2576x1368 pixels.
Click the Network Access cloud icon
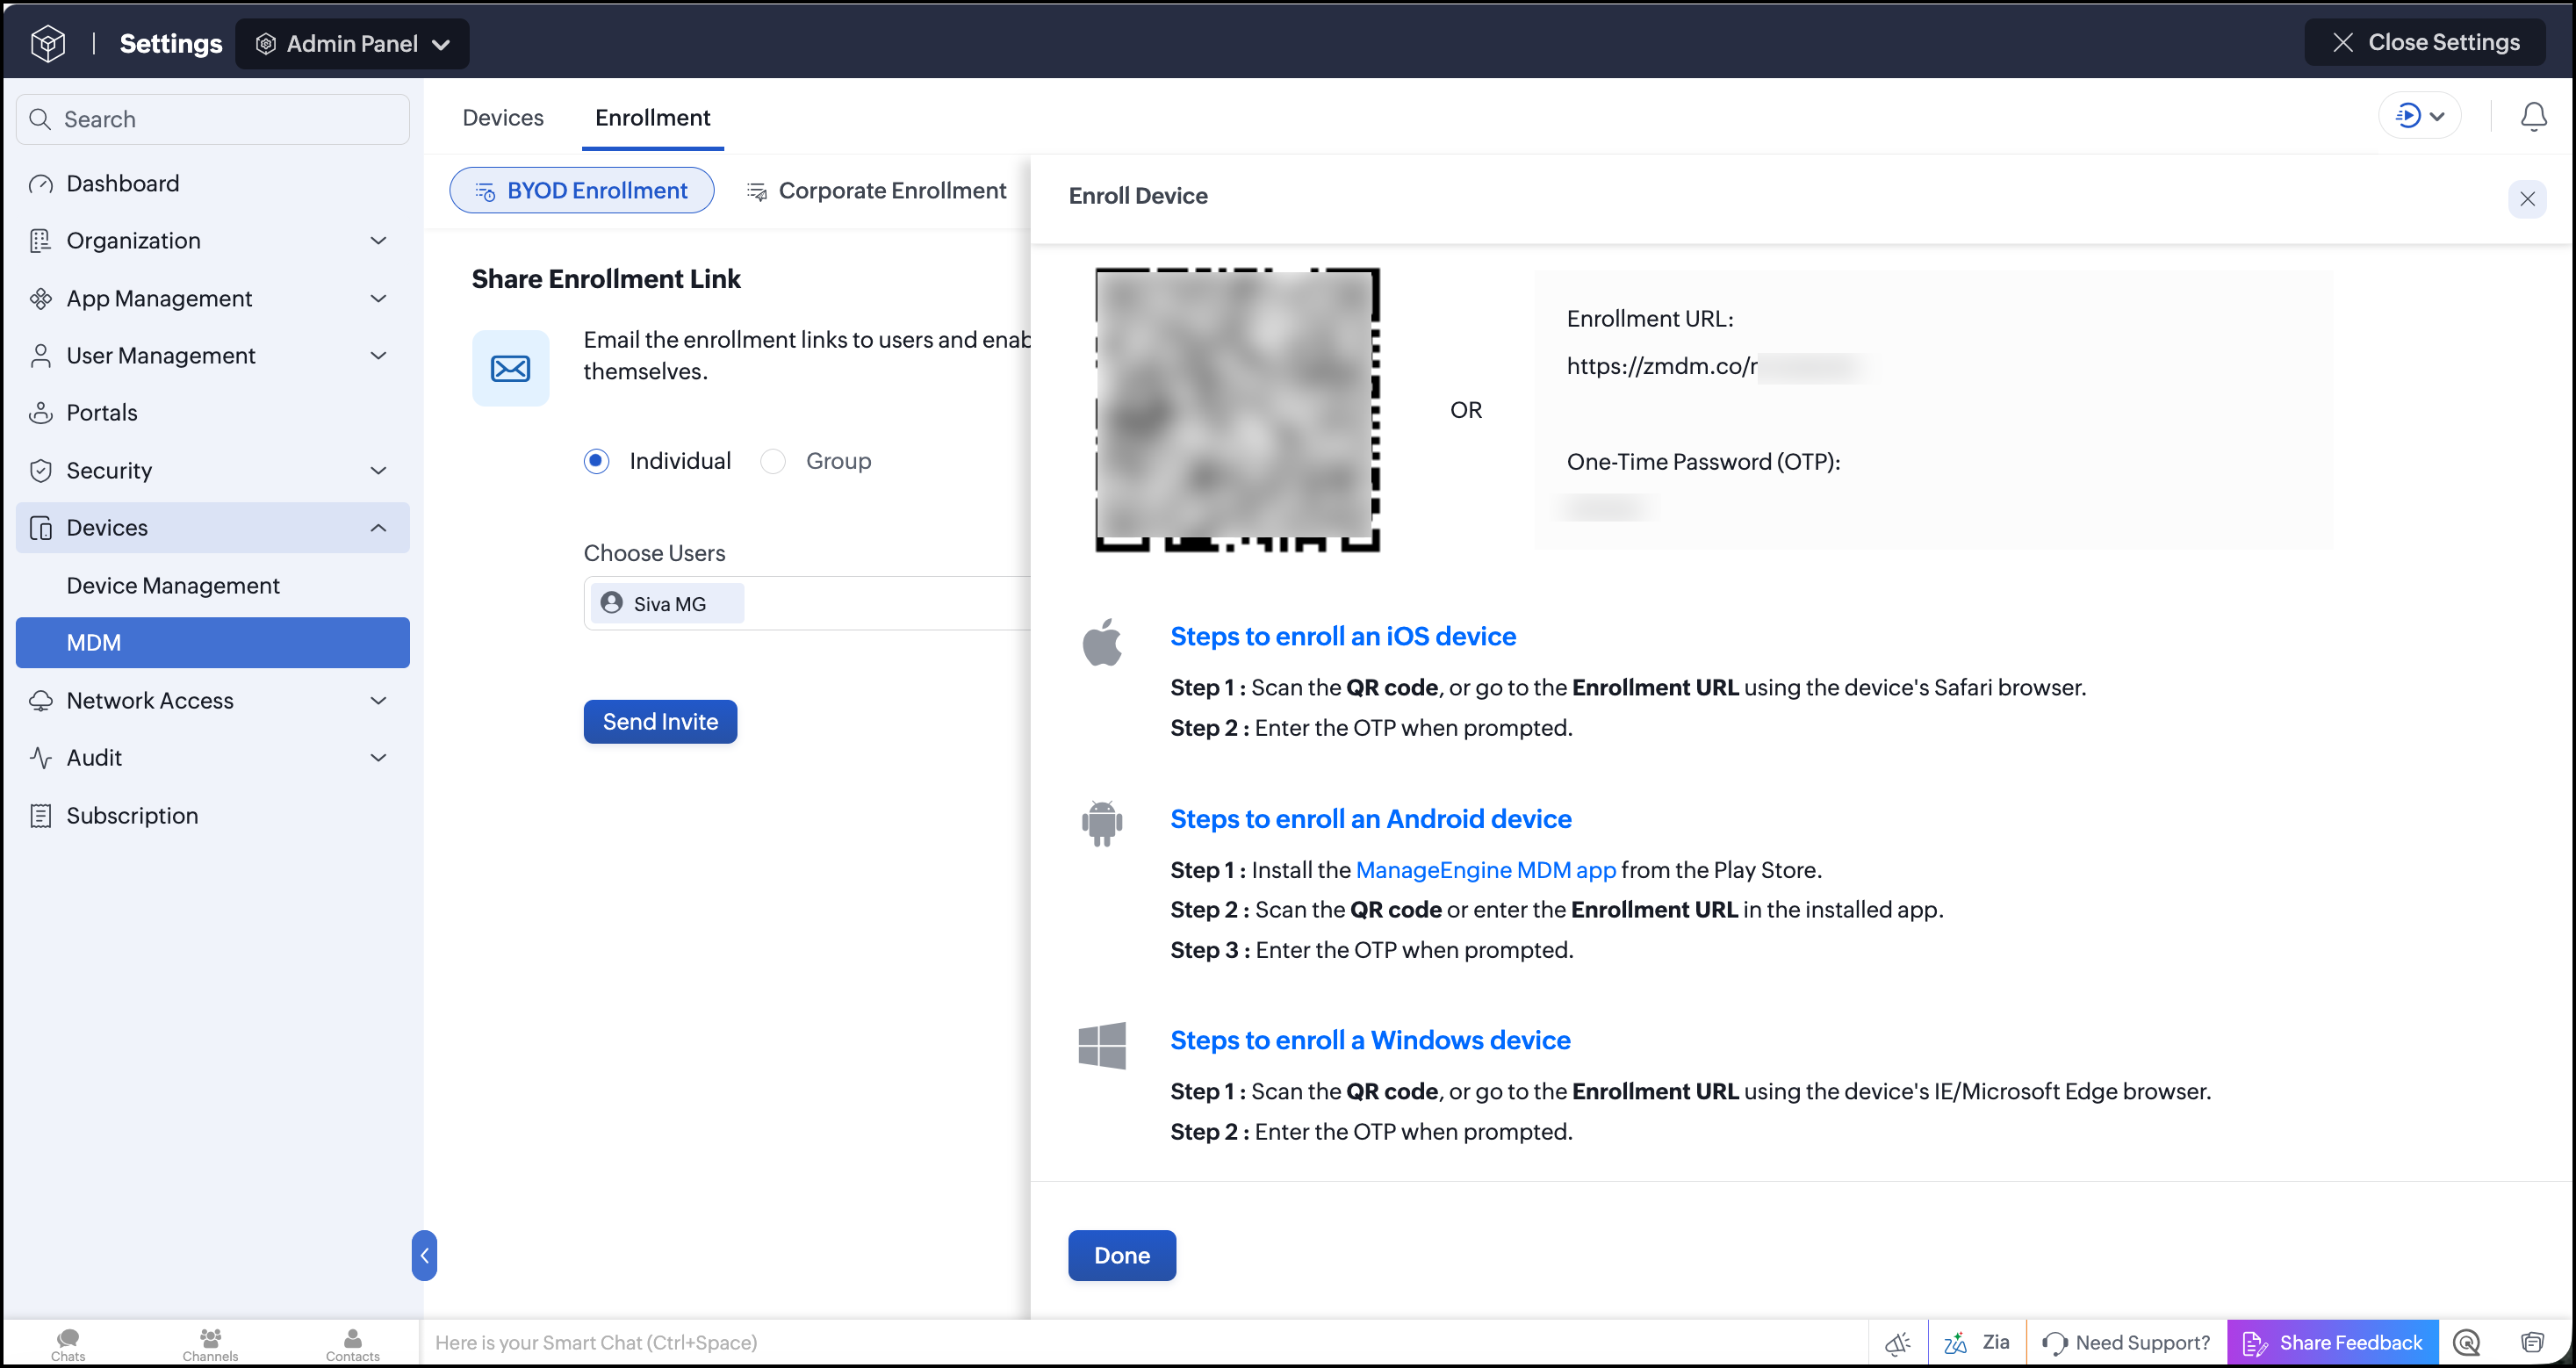pyautogui.click(x=41, y=701)
